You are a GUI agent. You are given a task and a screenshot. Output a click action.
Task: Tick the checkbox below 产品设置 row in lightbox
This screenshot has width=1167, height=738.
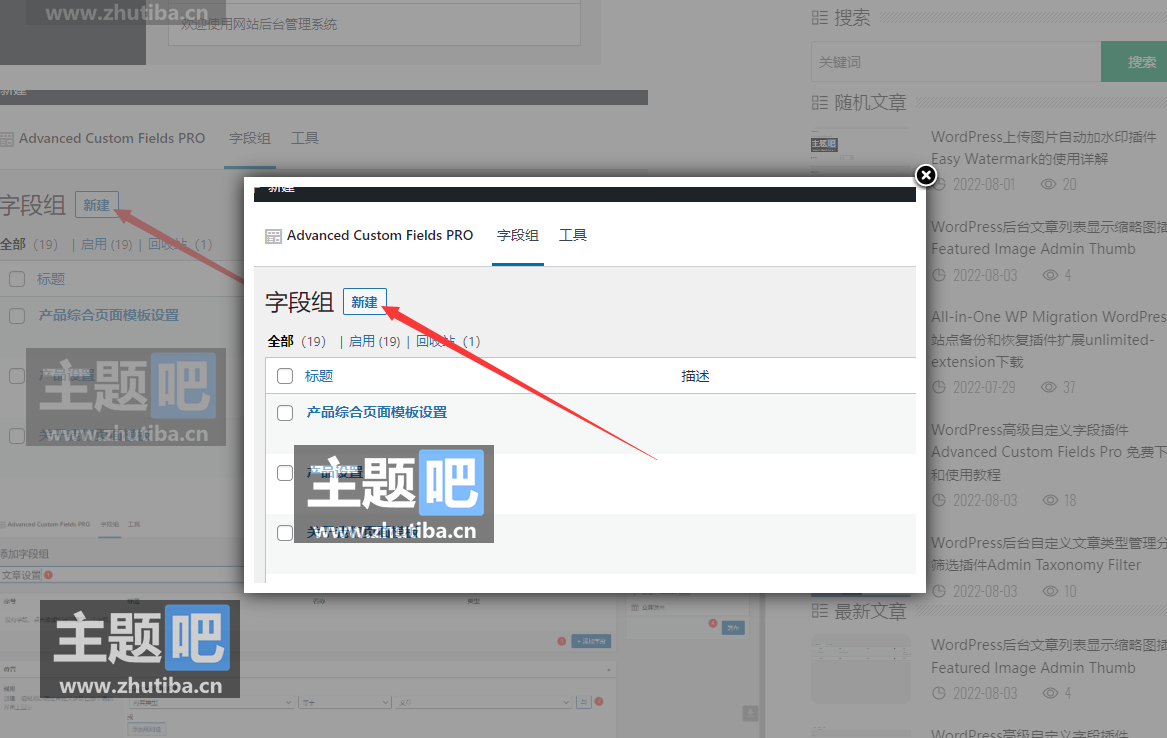point(285,533)
